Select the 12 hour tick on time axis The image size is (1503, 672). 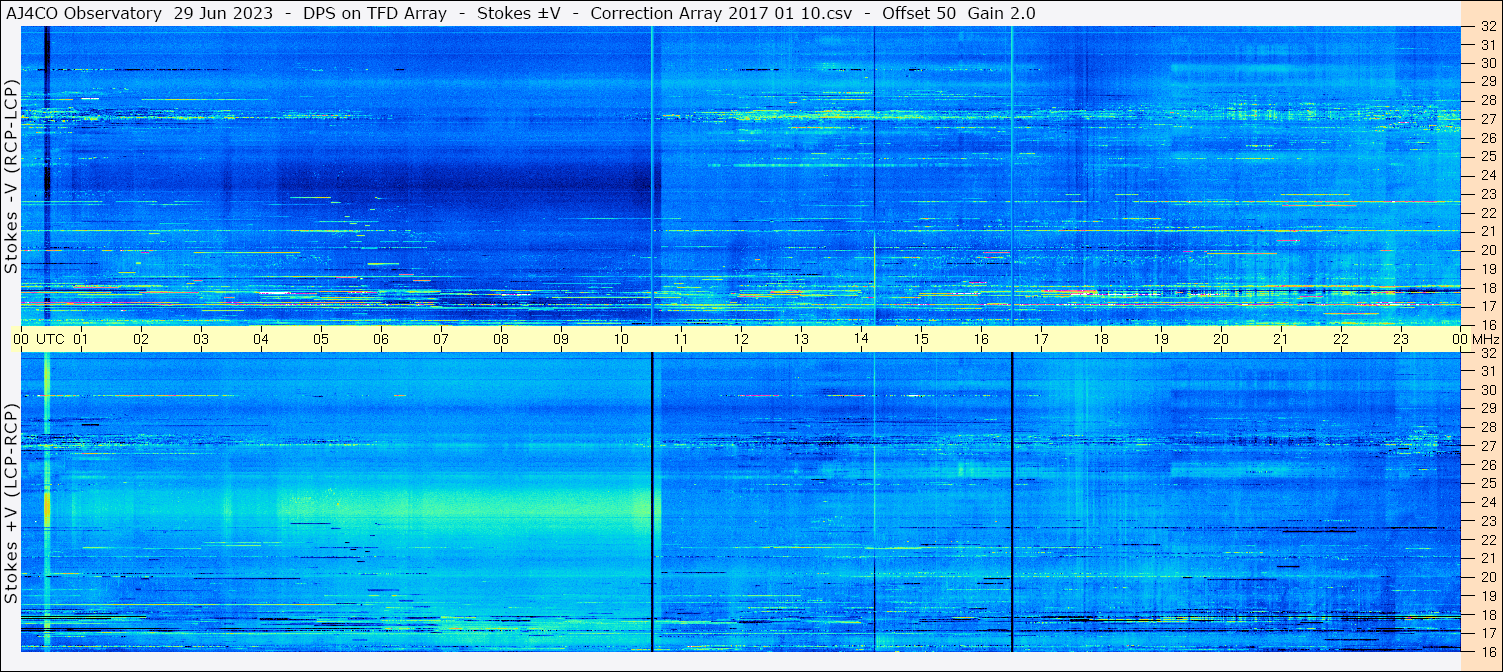pyautogui.click(x=741, y=339)
